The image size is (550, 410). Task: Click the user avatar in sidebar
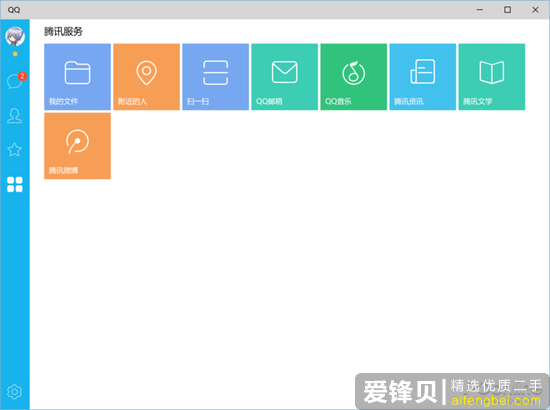pyautogui.click(x=15, y=36)
